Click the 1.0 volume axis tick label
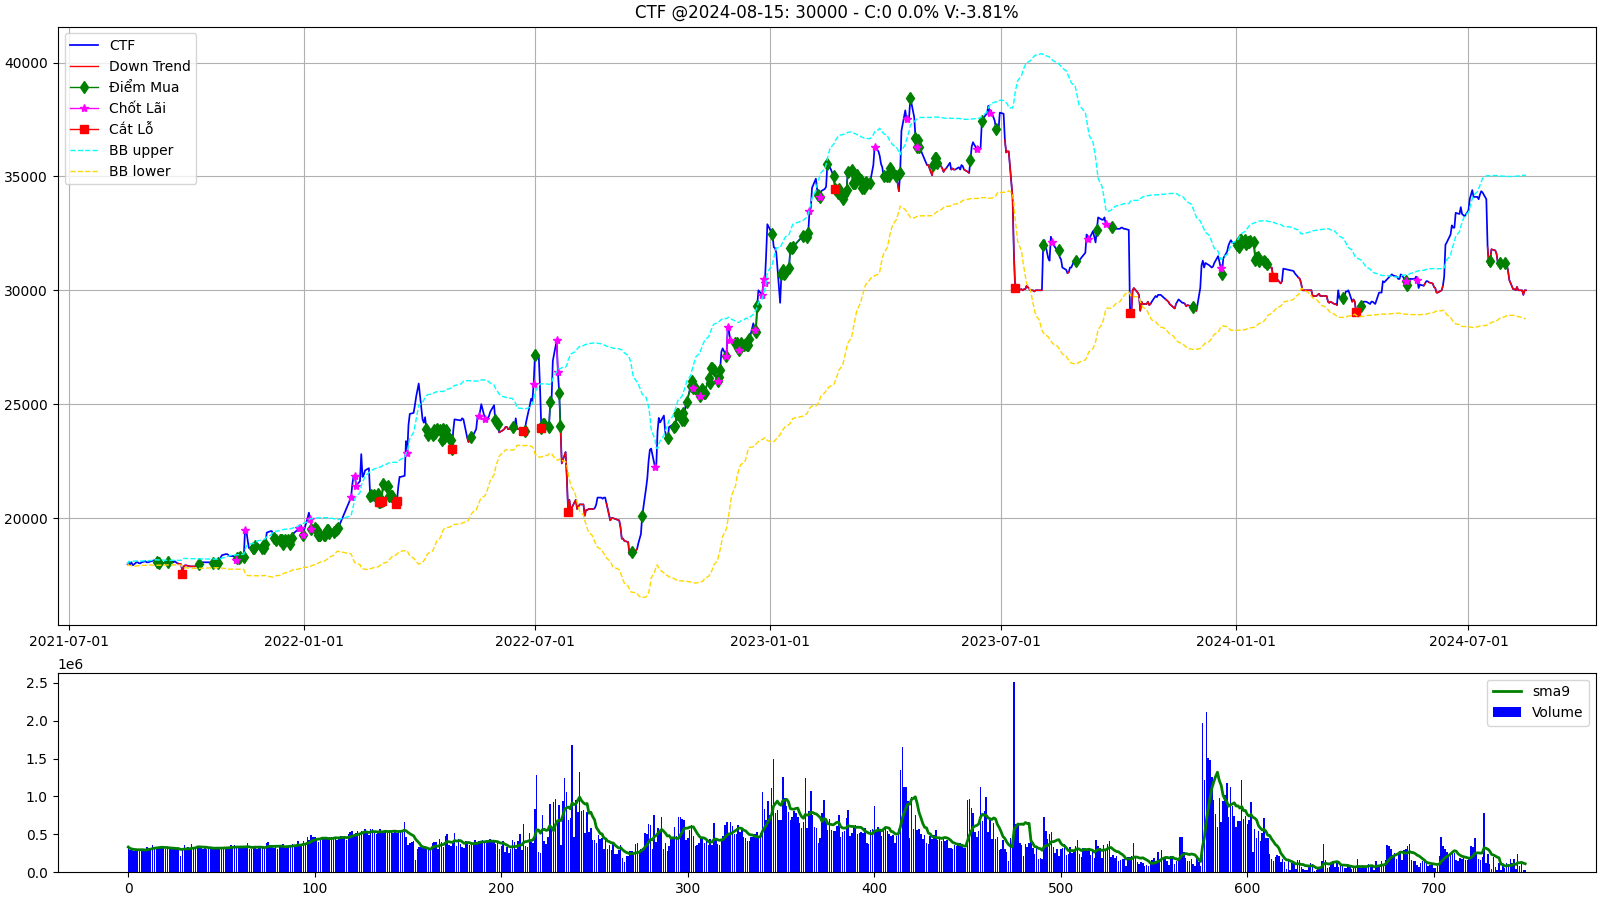The image size is (1600, 900). pos(37,797)
